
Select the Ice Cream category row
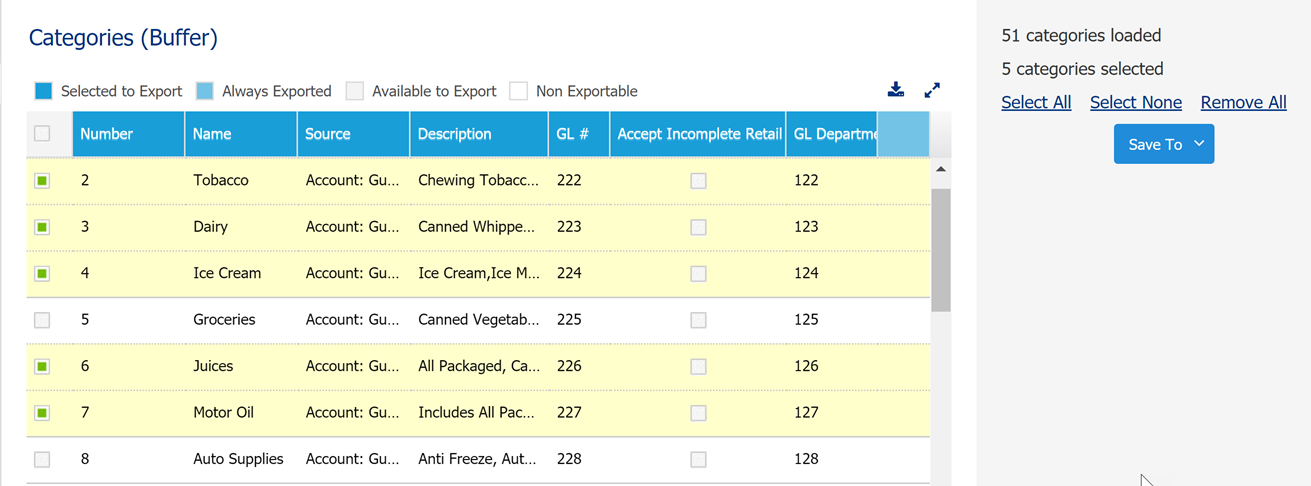tap(478, 273)
